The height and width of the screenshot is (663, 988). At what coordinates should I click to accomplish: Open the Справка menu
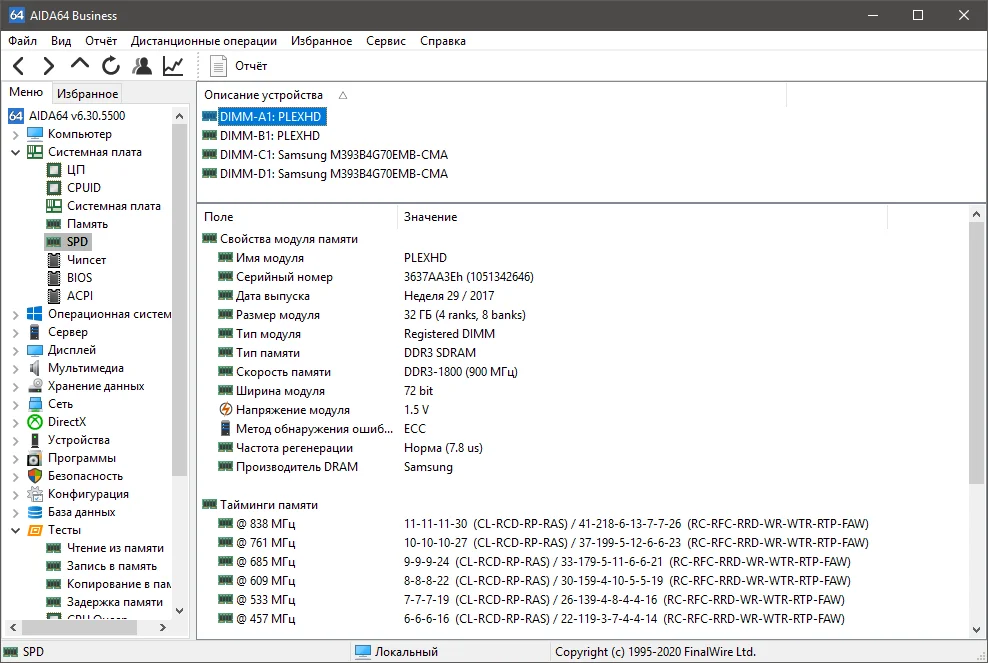click(442, 41)
